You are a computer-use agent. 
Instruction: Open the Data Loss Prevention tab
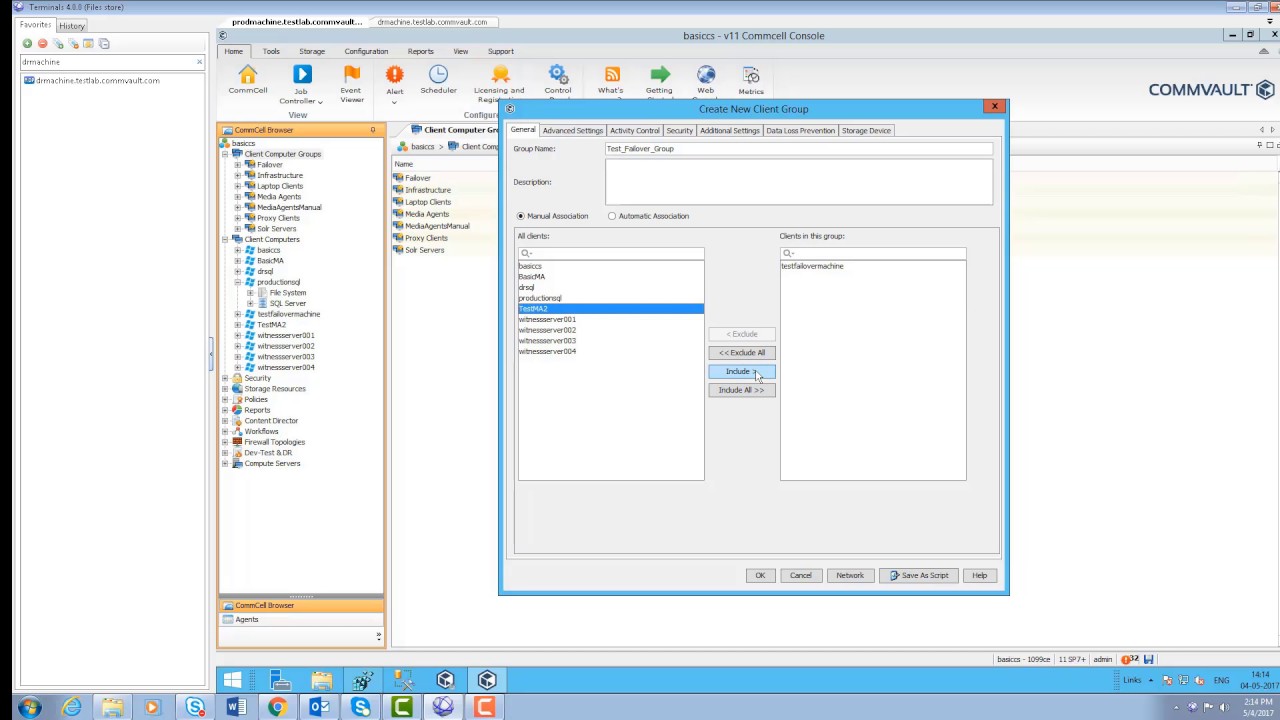pos(801,130)
